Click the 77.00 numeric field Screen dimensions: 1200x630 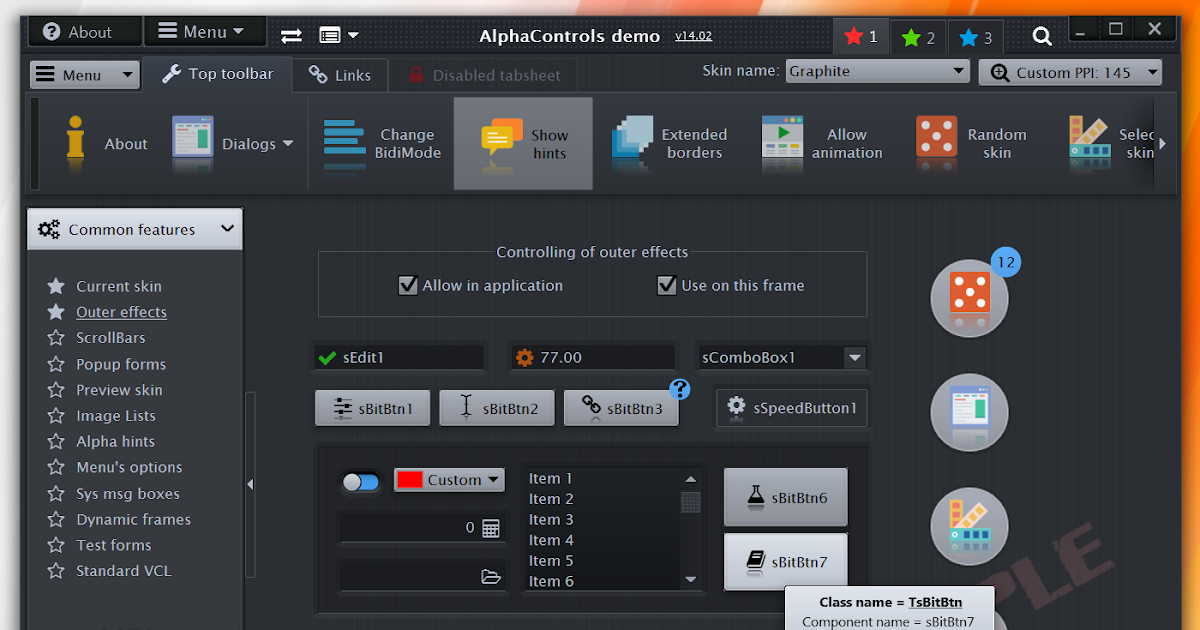pos(593,357)
